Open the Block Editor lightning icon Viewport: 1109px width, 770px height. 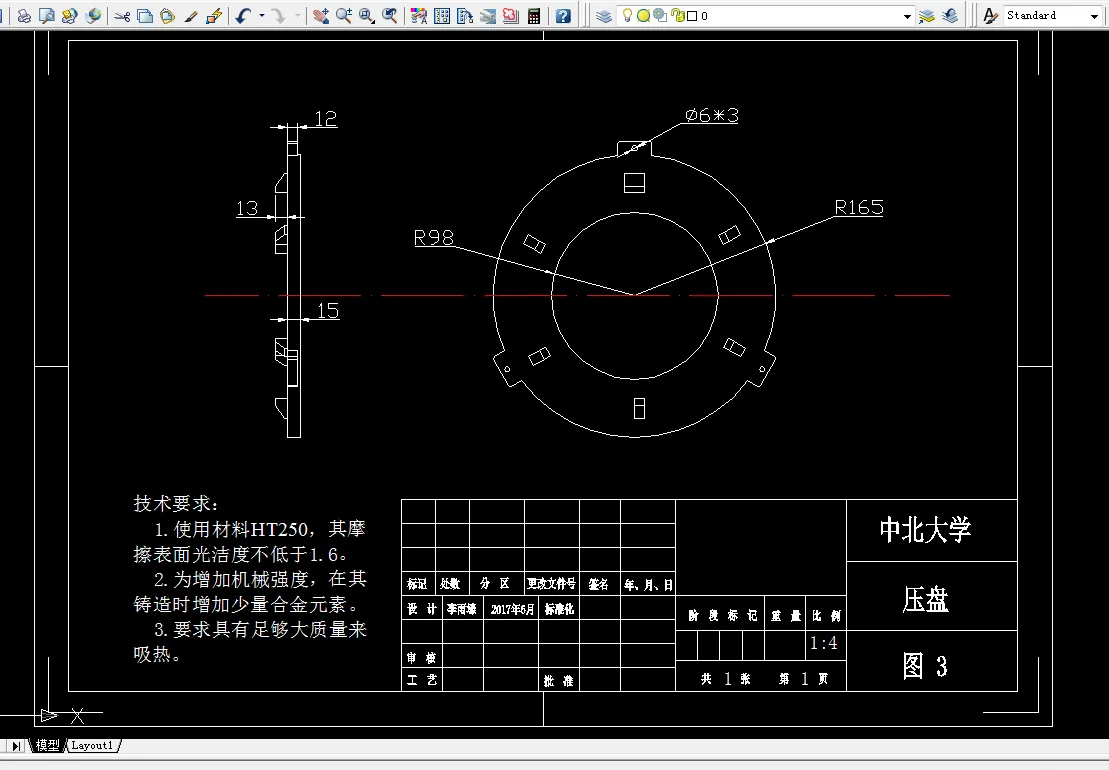(x=214, y=16)
